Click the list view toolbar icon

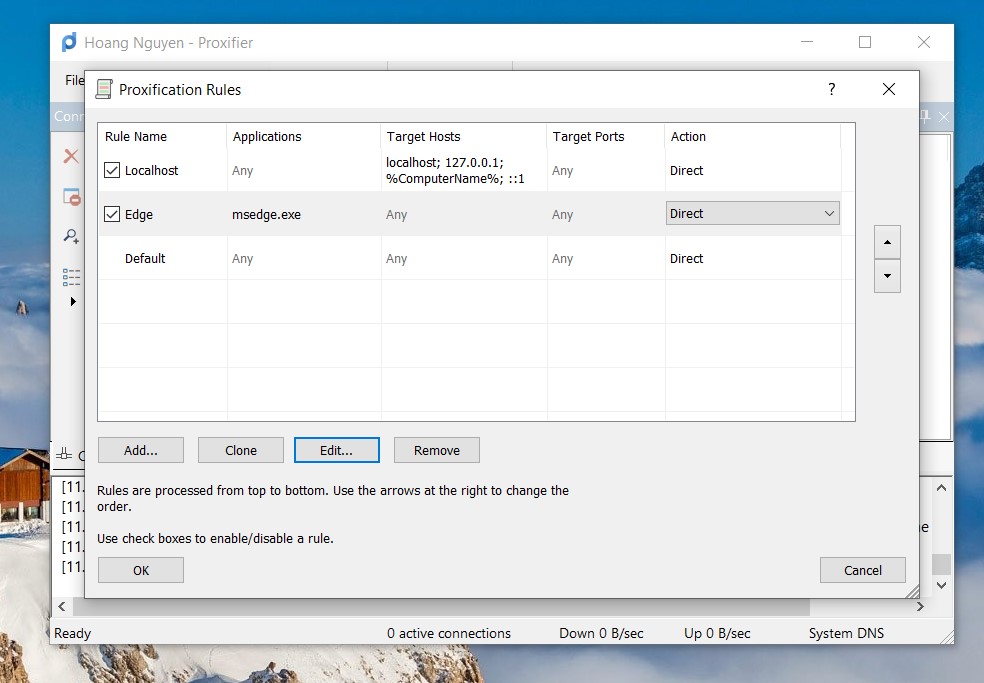[x=71, y=276]
